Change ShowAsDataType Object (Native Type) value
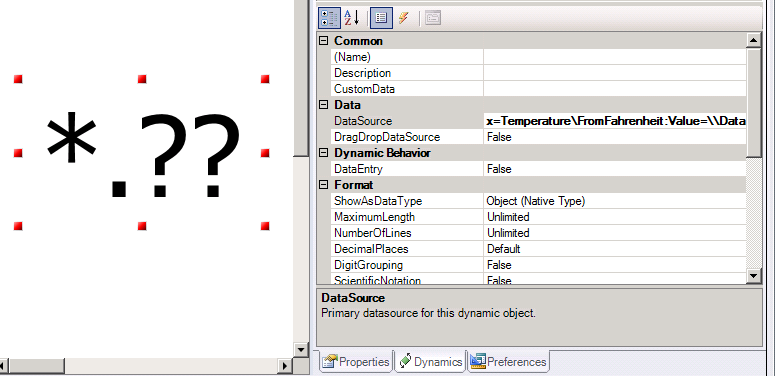 [614, 201]
